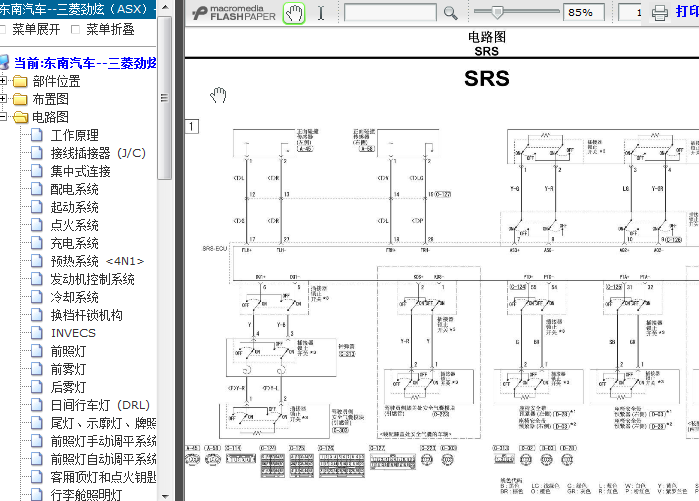Click the 打印 print link
The width and height of the screenshot is (699, 501).
pos(687,12)
